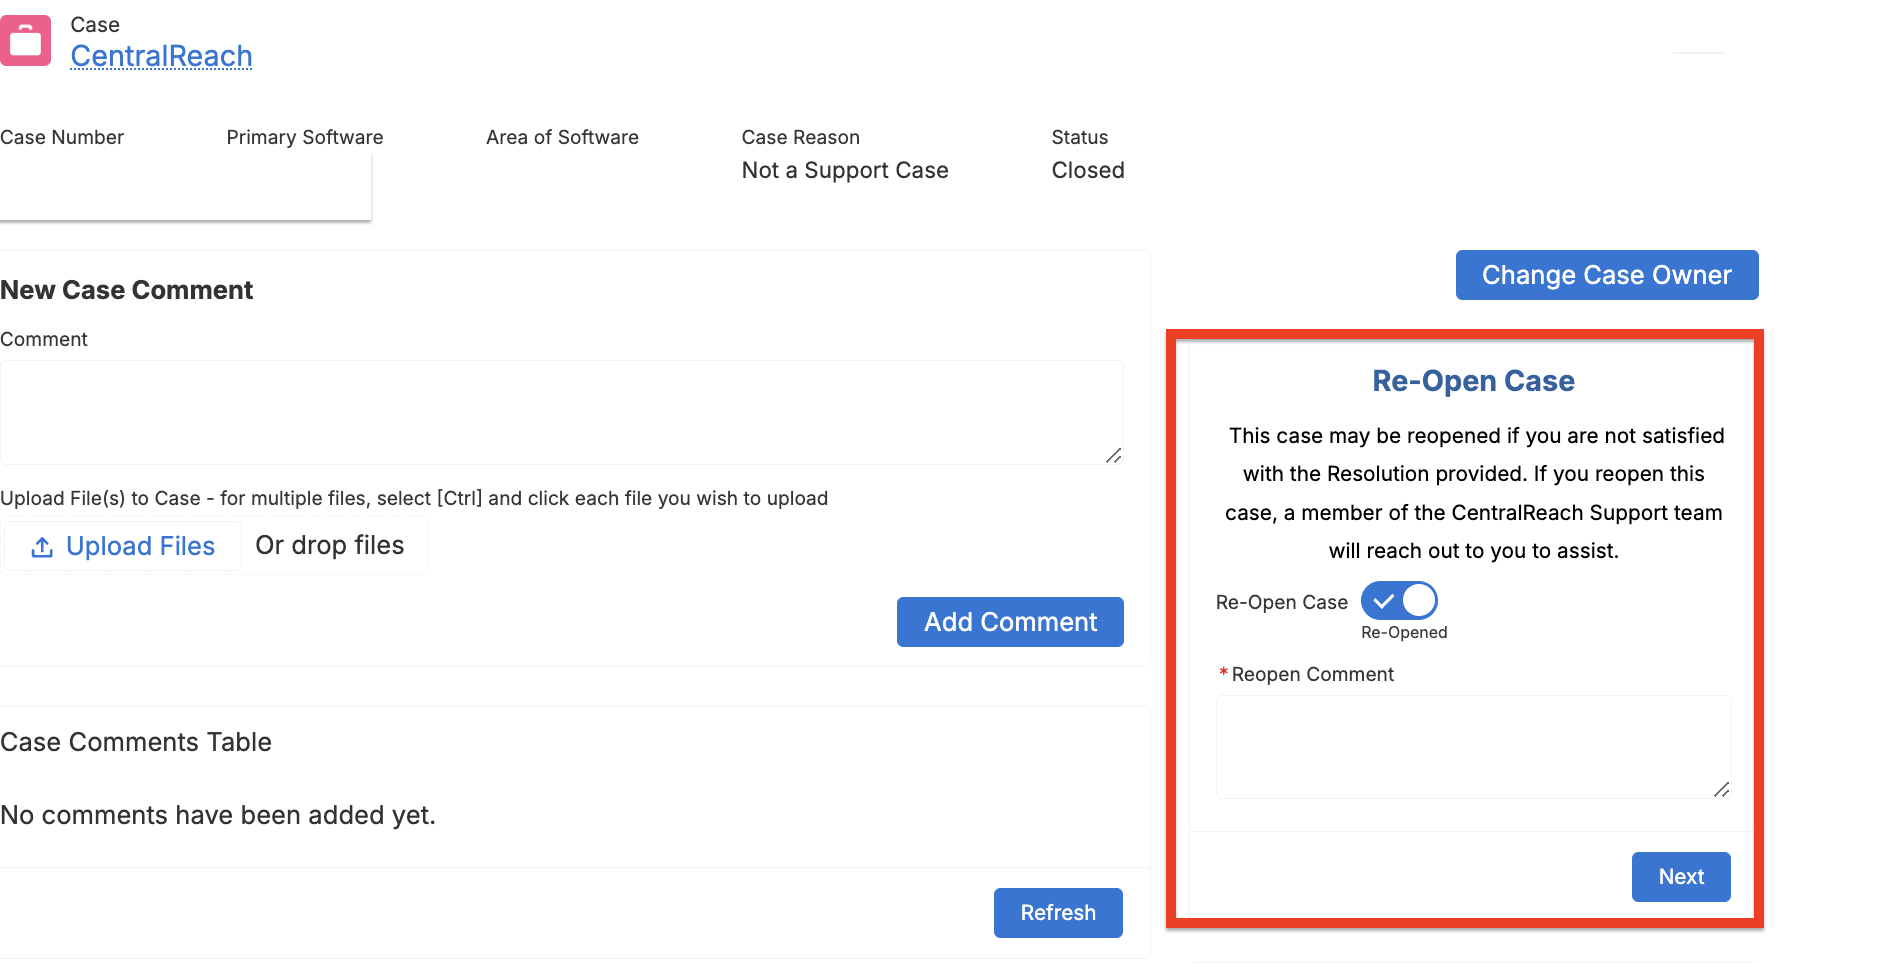Click 'No comments have been added yet.' text
The image size is (1884, 964).
pos(218,816)
